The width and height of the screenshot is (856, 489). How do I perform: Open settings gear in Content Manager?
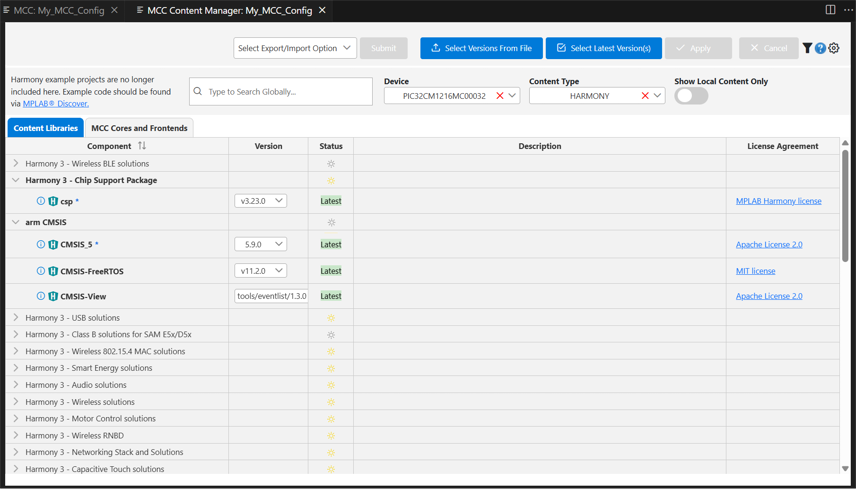click(x=834, y=48)
